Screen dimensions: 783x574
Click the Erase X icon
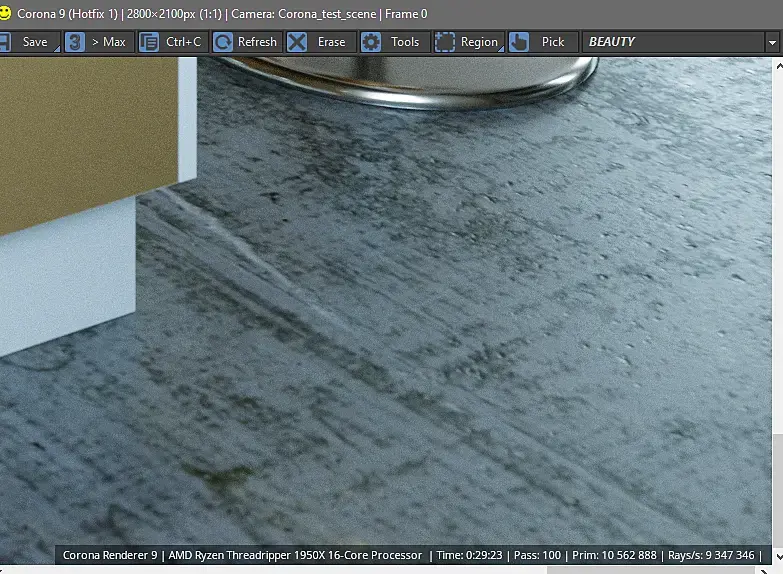pyautogui.click(x=297, y=42)
